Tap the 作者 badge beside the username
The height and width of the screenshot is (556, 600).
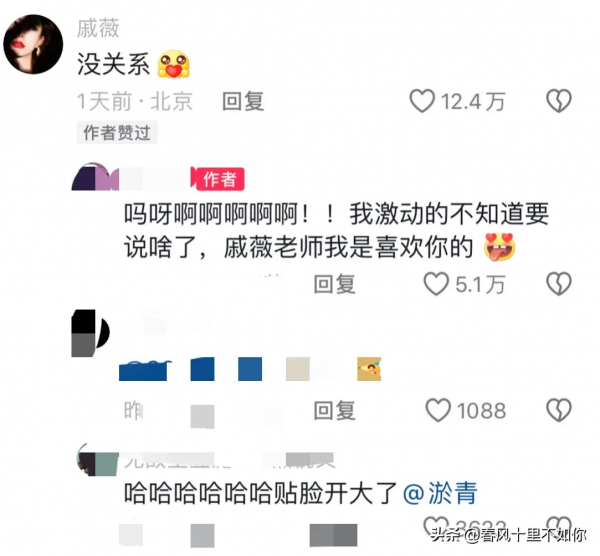(220, 179)
